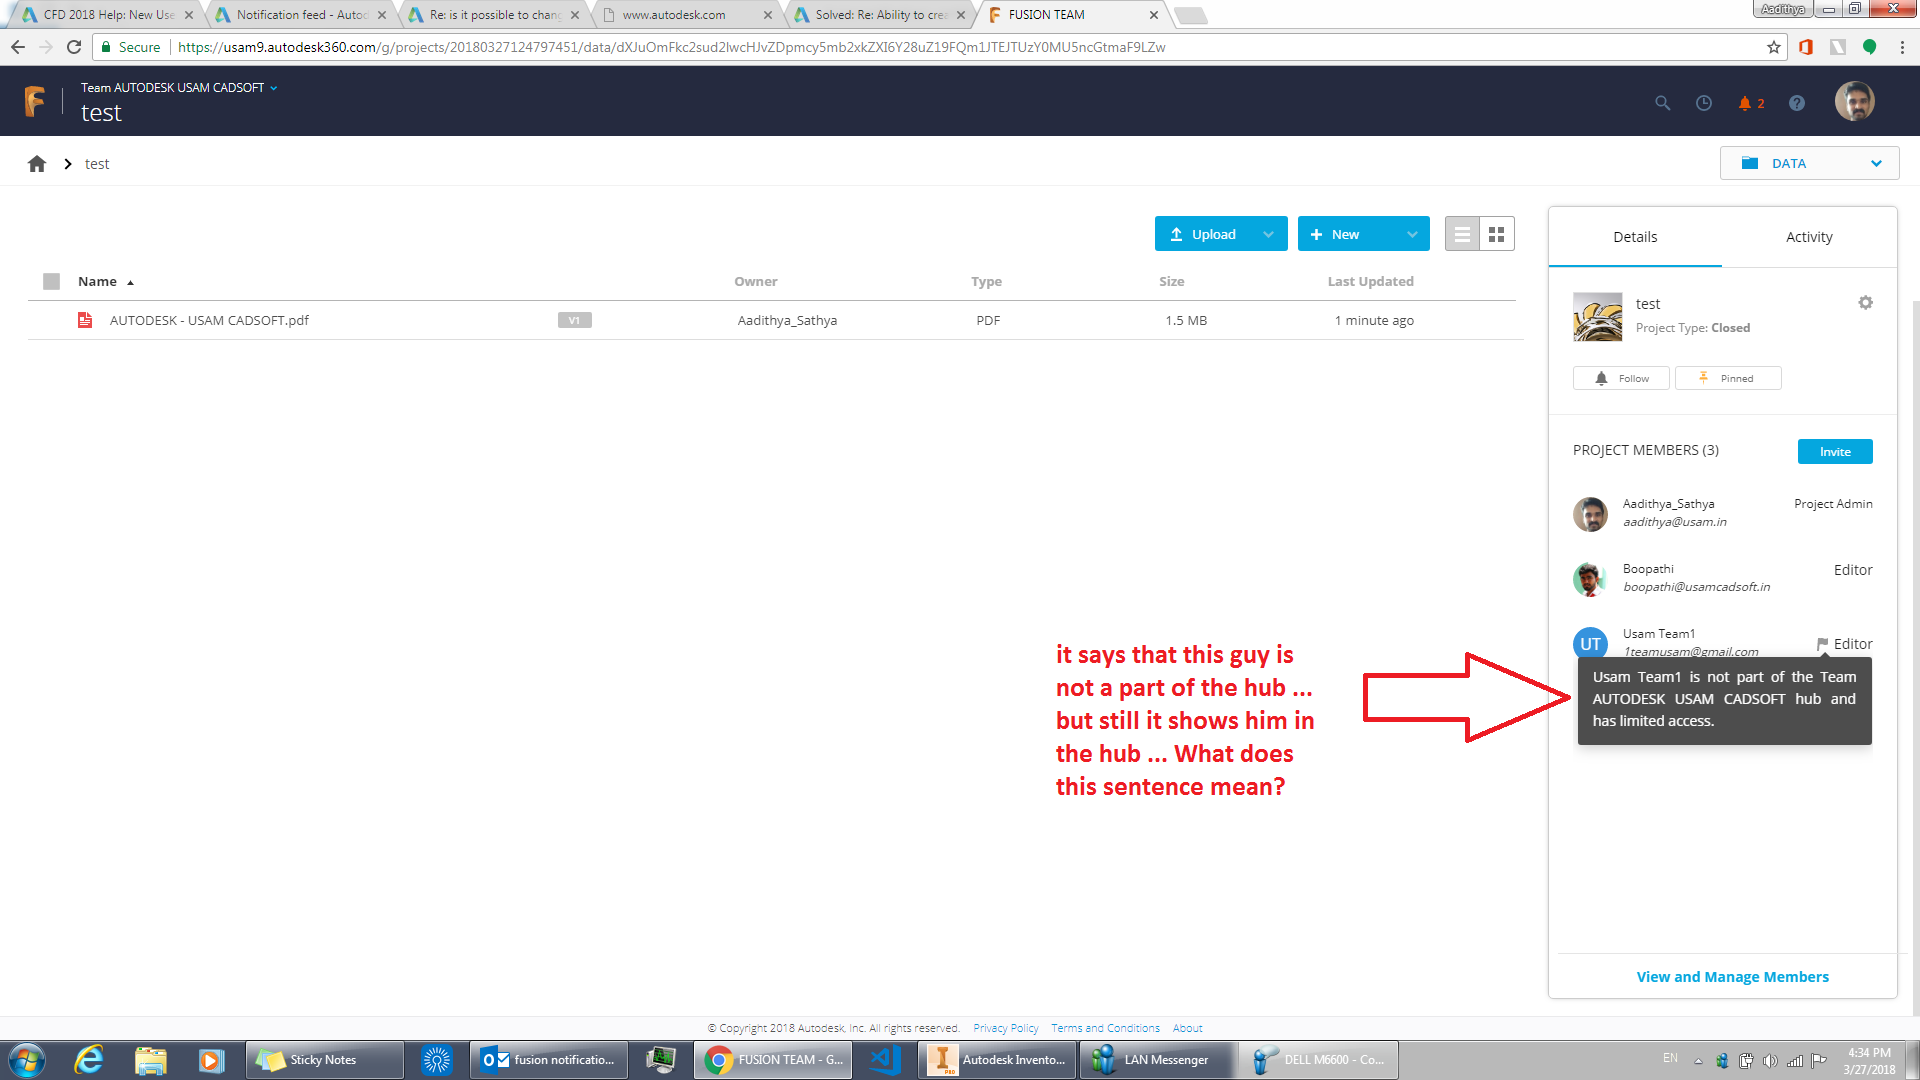Open Terms and Conditions footer link
The height and width of the screenshot is (1080, 1920).
click(1105, 1028)
